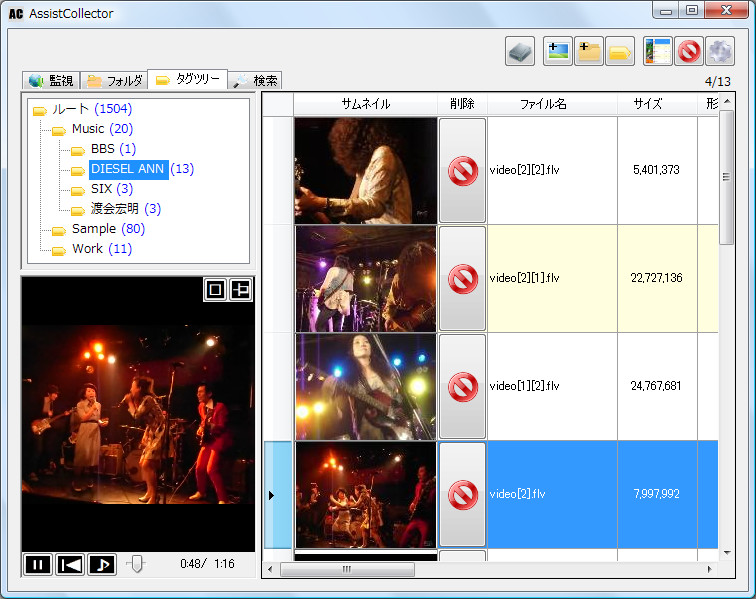Click size value 5,401,373

(x=656, y=170)
